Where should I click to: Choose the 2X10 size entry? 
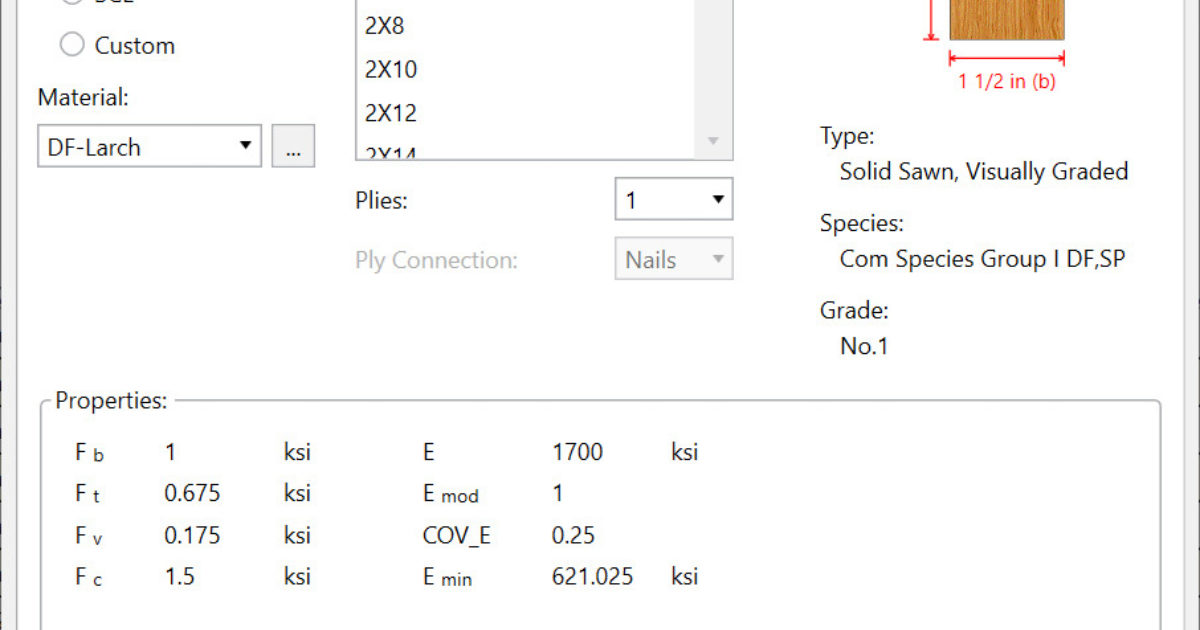click(x=391, y=70)
